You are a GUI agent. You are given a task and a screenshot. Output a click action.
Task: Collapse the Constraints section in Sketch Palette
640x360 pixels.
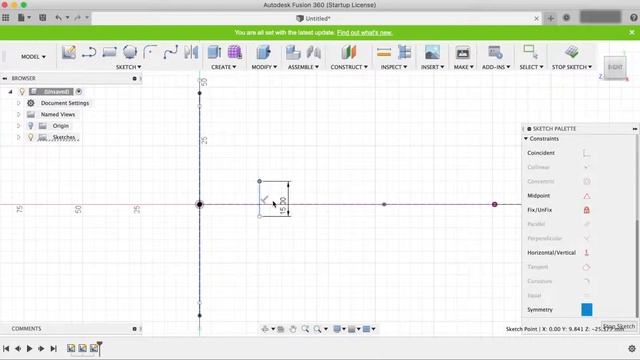click(x=526, y=139)
